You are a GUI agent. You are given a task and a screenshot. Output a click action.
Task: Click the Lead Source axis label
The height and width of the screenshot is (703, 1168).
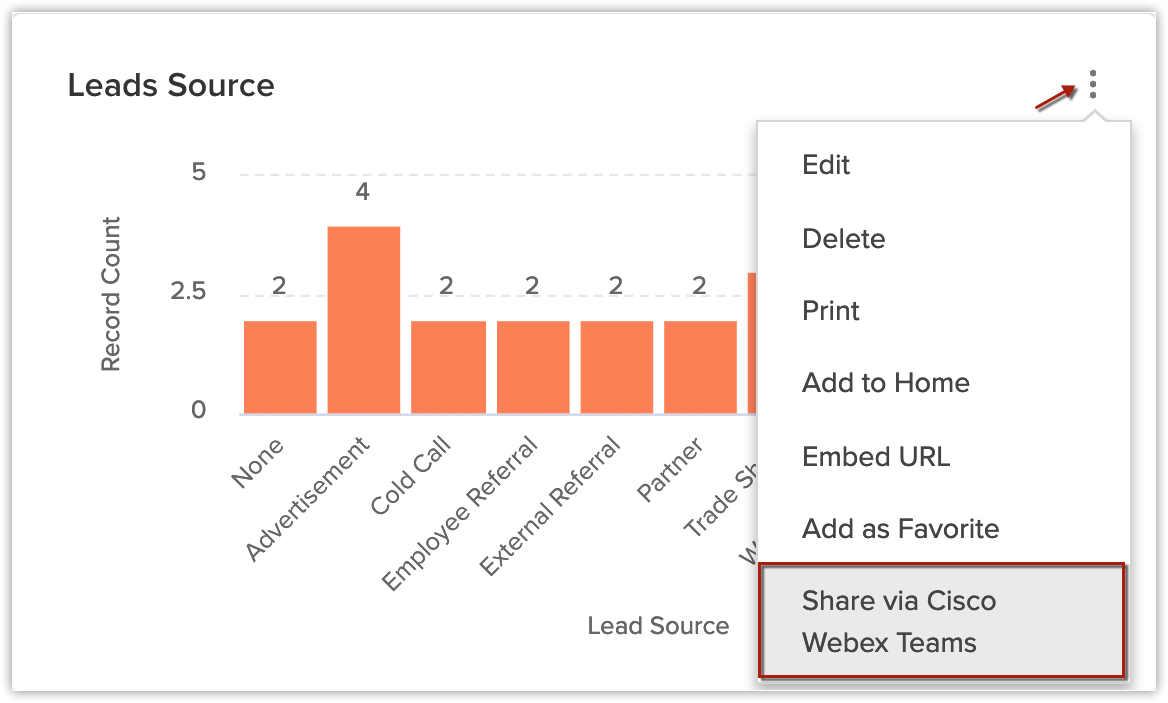[658, 626]
